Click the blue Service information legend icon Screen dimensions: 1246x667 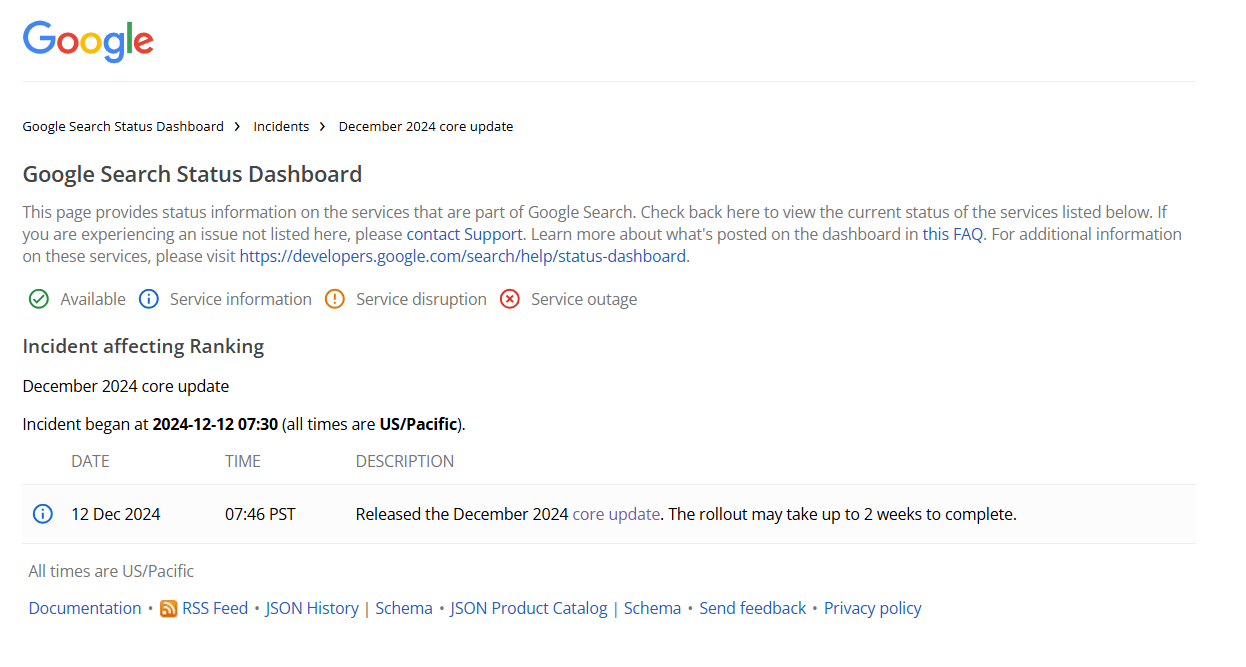(149, 299)
